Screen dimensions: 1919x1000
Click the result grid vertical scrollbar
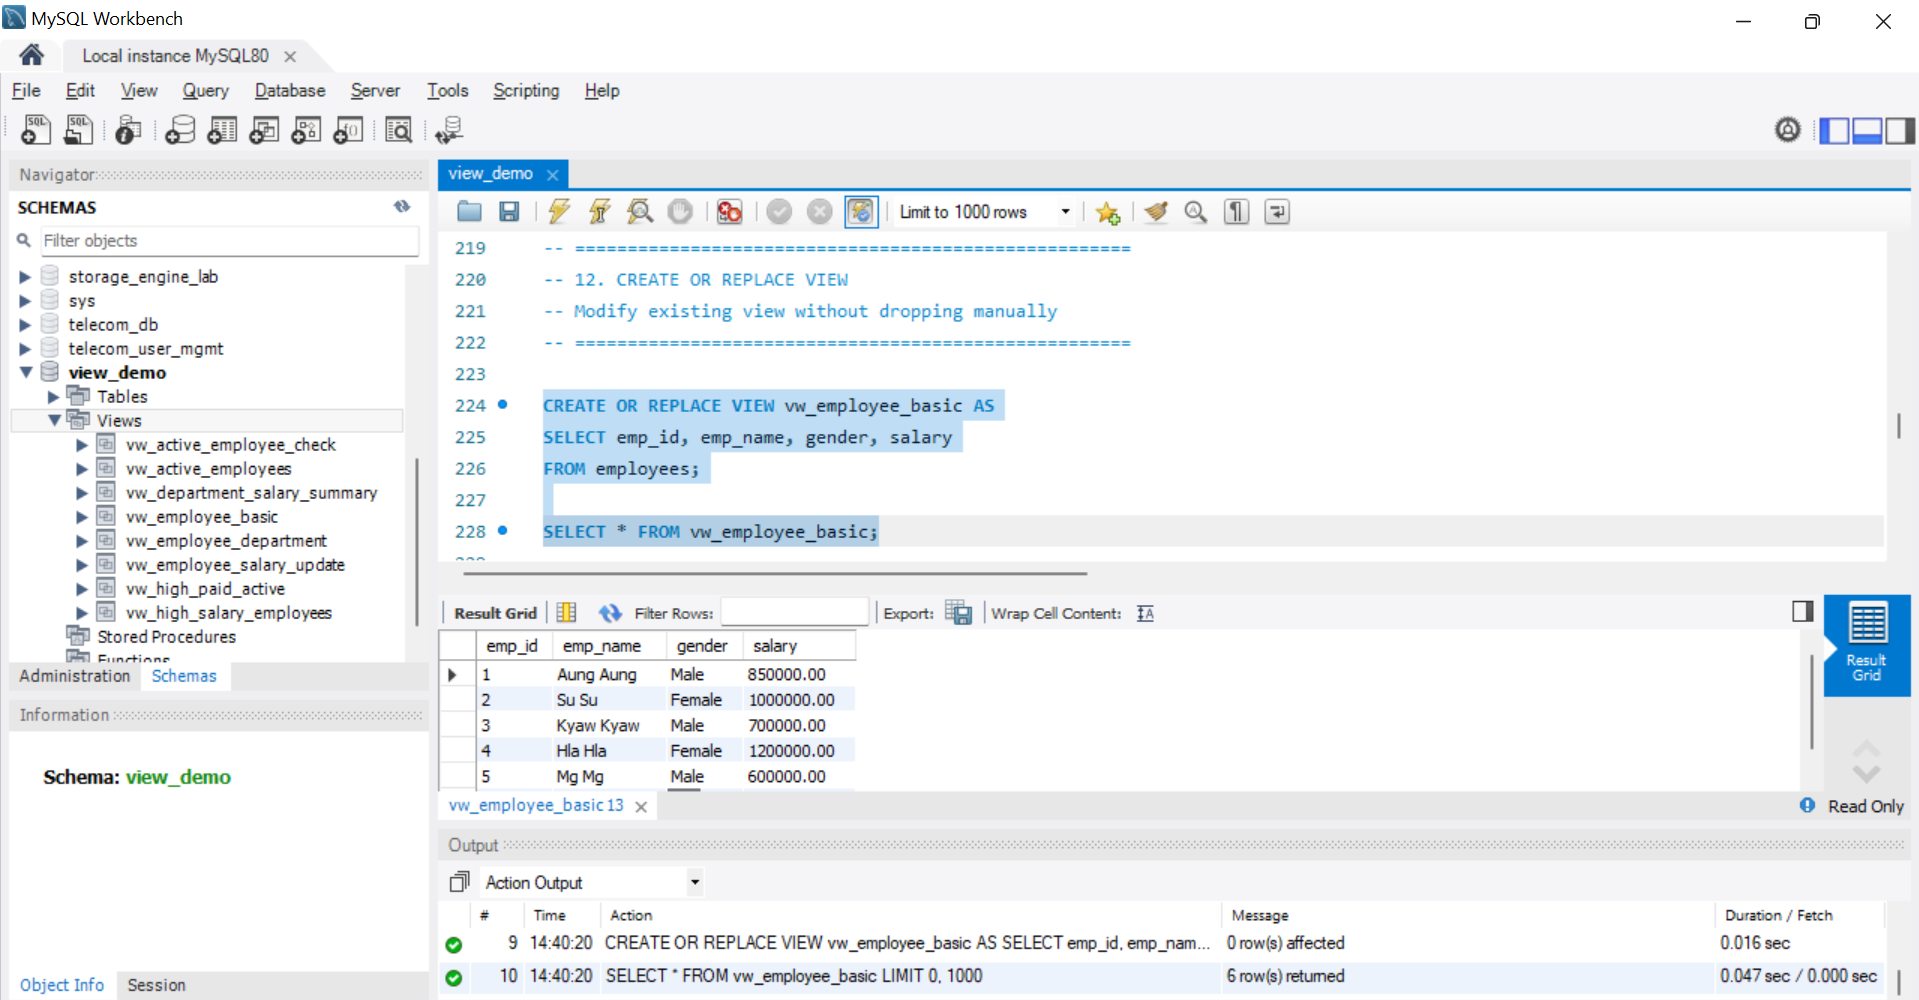[1811, 702]
